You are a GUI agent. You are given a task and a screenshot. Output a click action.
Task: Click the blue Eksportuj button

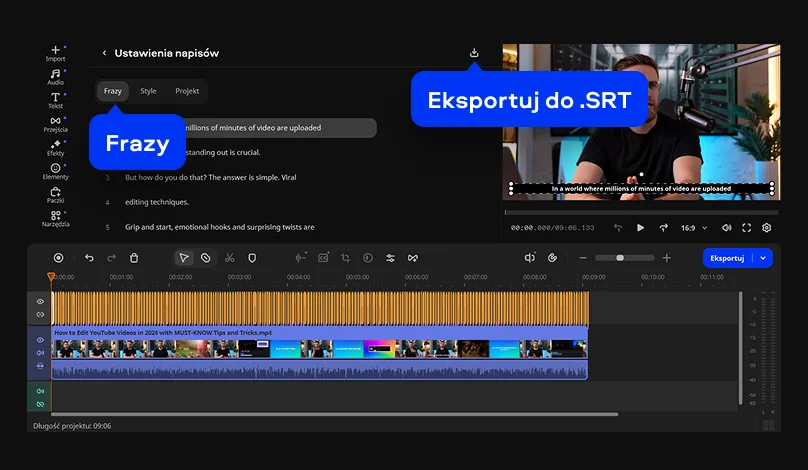click(x=726, y=258)
